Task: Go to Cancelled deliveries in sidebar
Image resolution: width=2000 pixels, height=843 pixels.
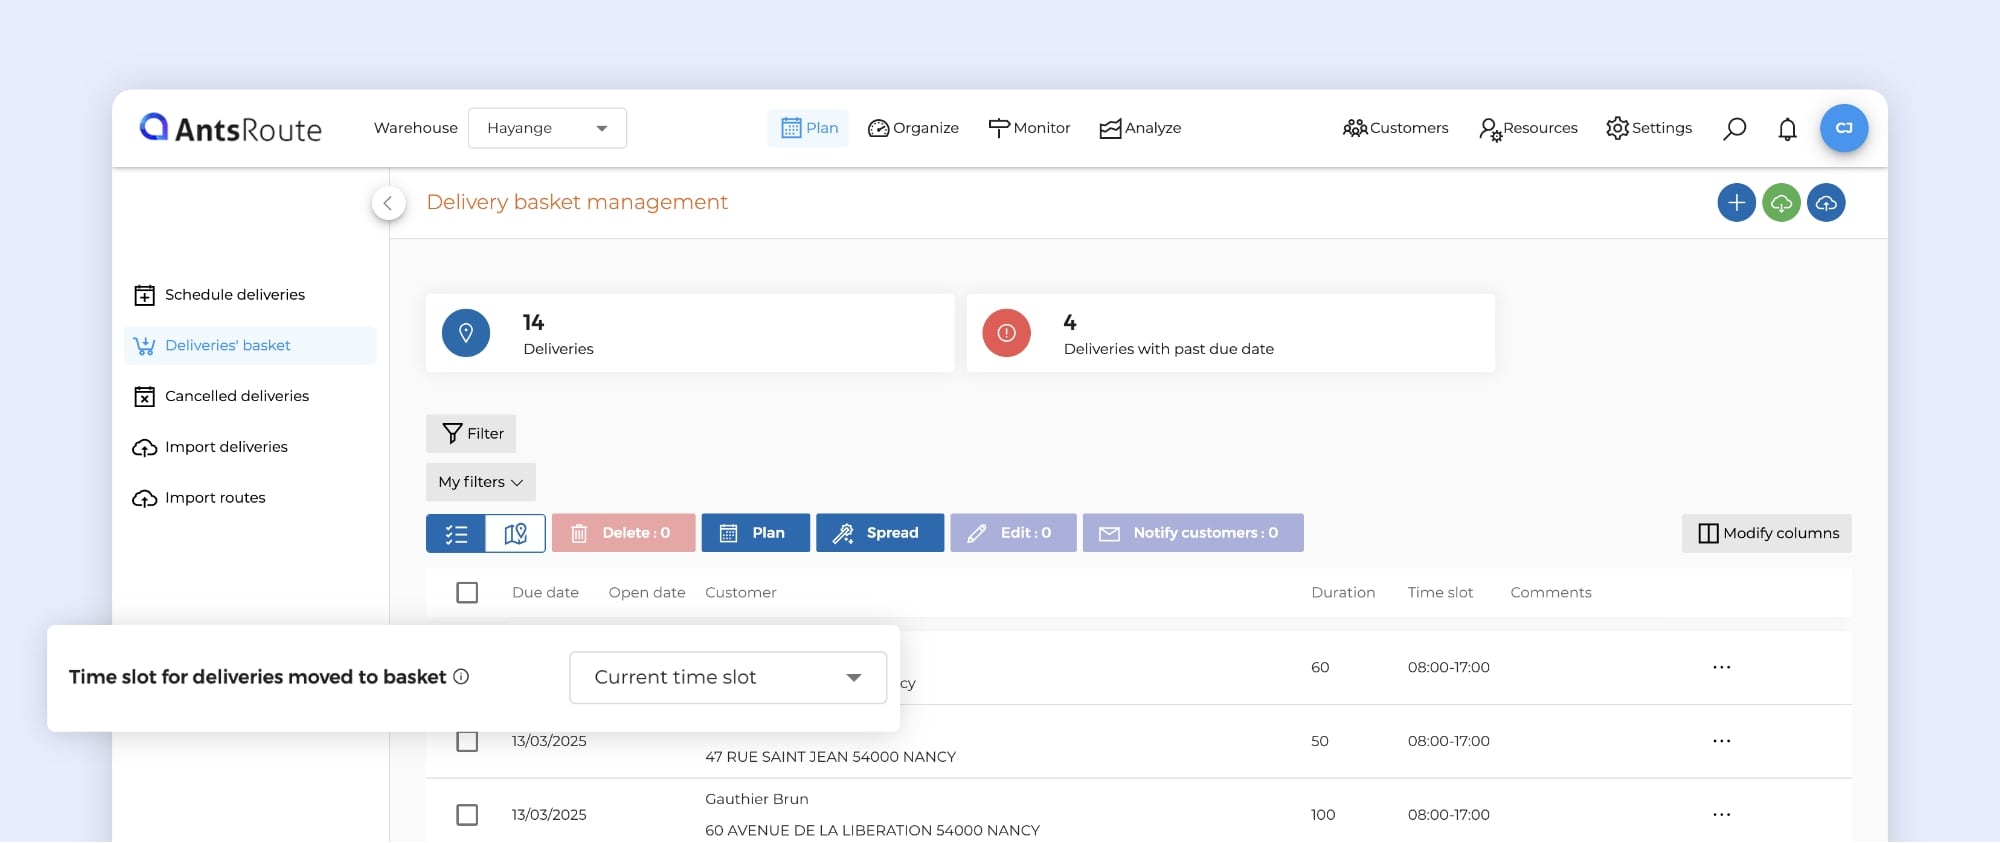Action: (236, 397)
